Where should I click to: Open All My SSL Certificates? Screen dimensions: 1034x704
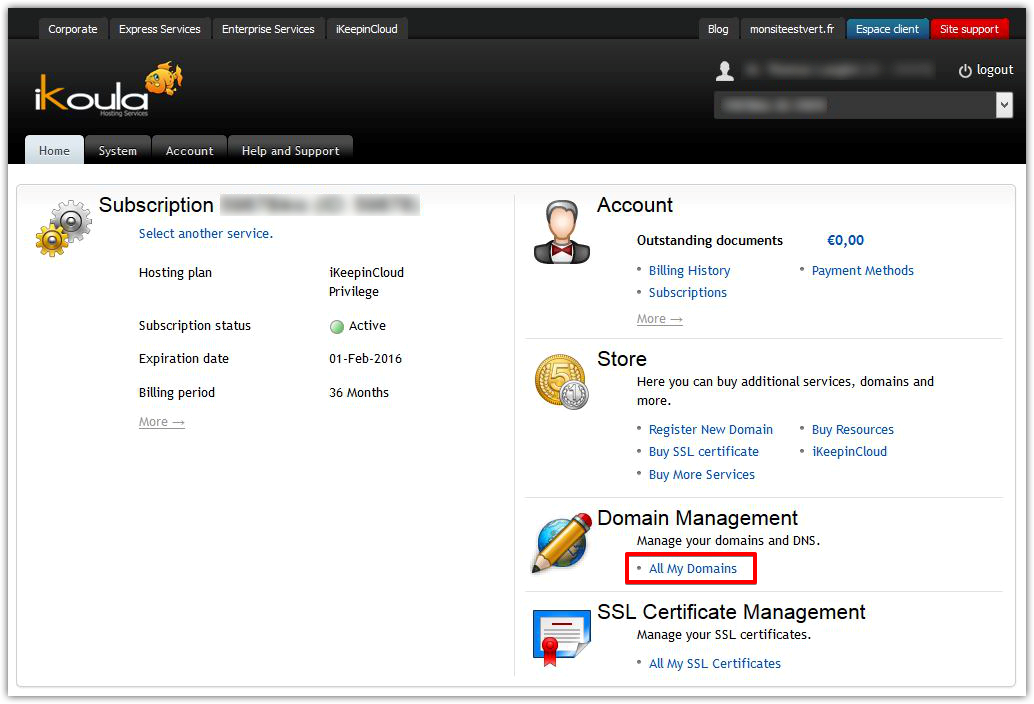pyautogui.click(x=714, y=664)
